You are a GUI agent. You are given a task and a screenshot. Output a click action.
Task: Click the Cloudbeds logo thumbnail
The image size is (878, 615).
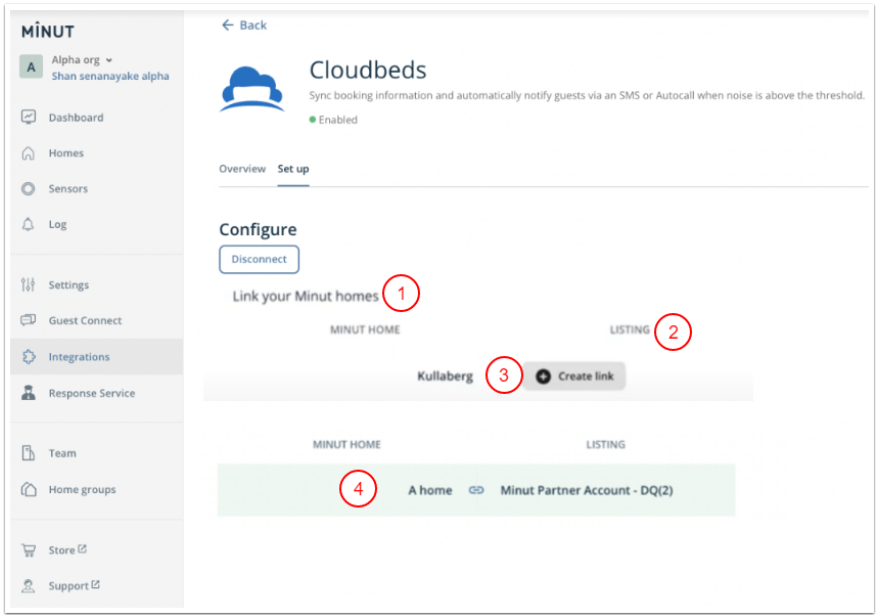[x=252, y=88]
